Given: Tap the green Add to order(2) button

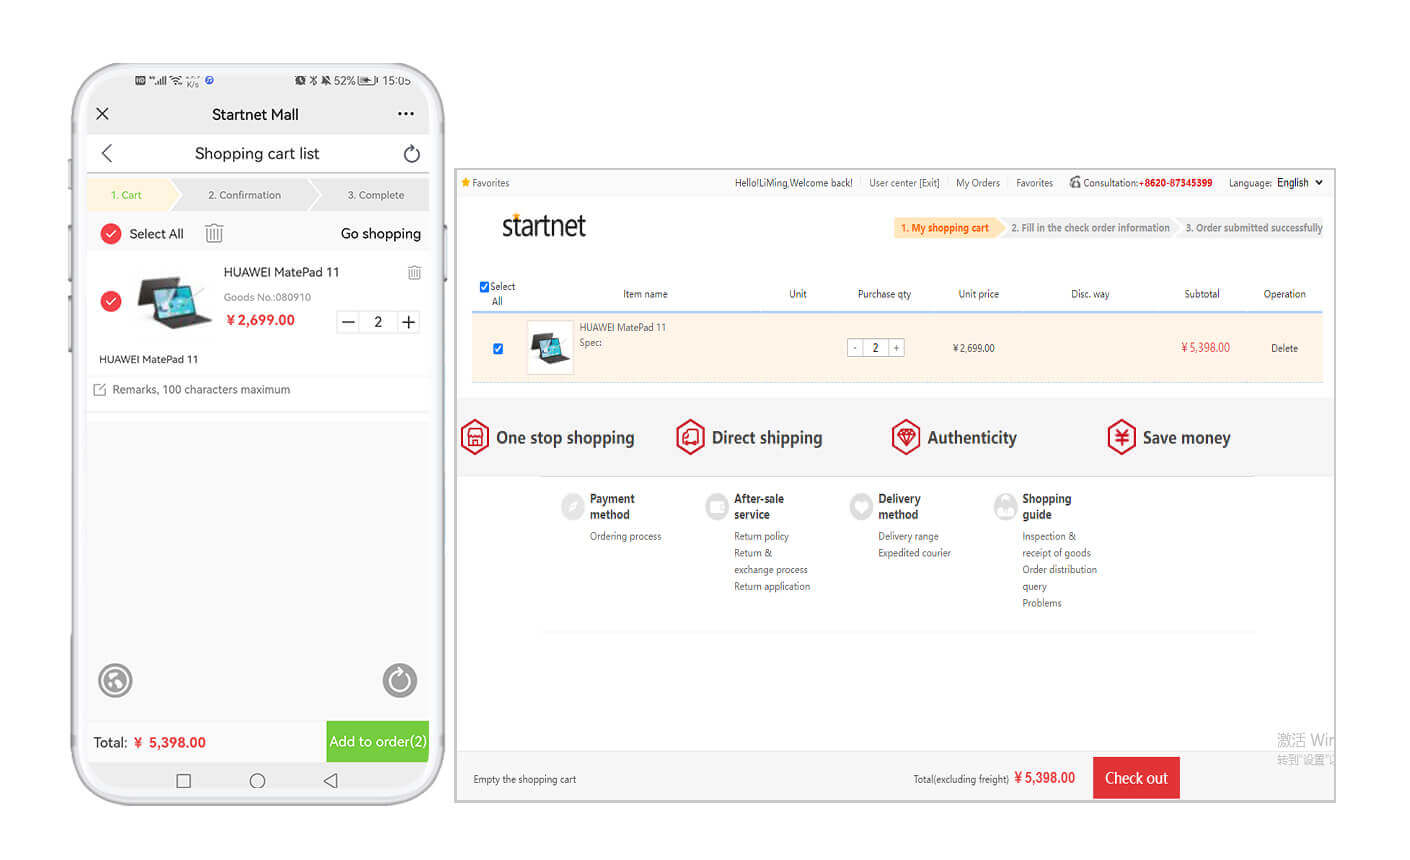Looking at the screenshot, I should coord(377,742).
